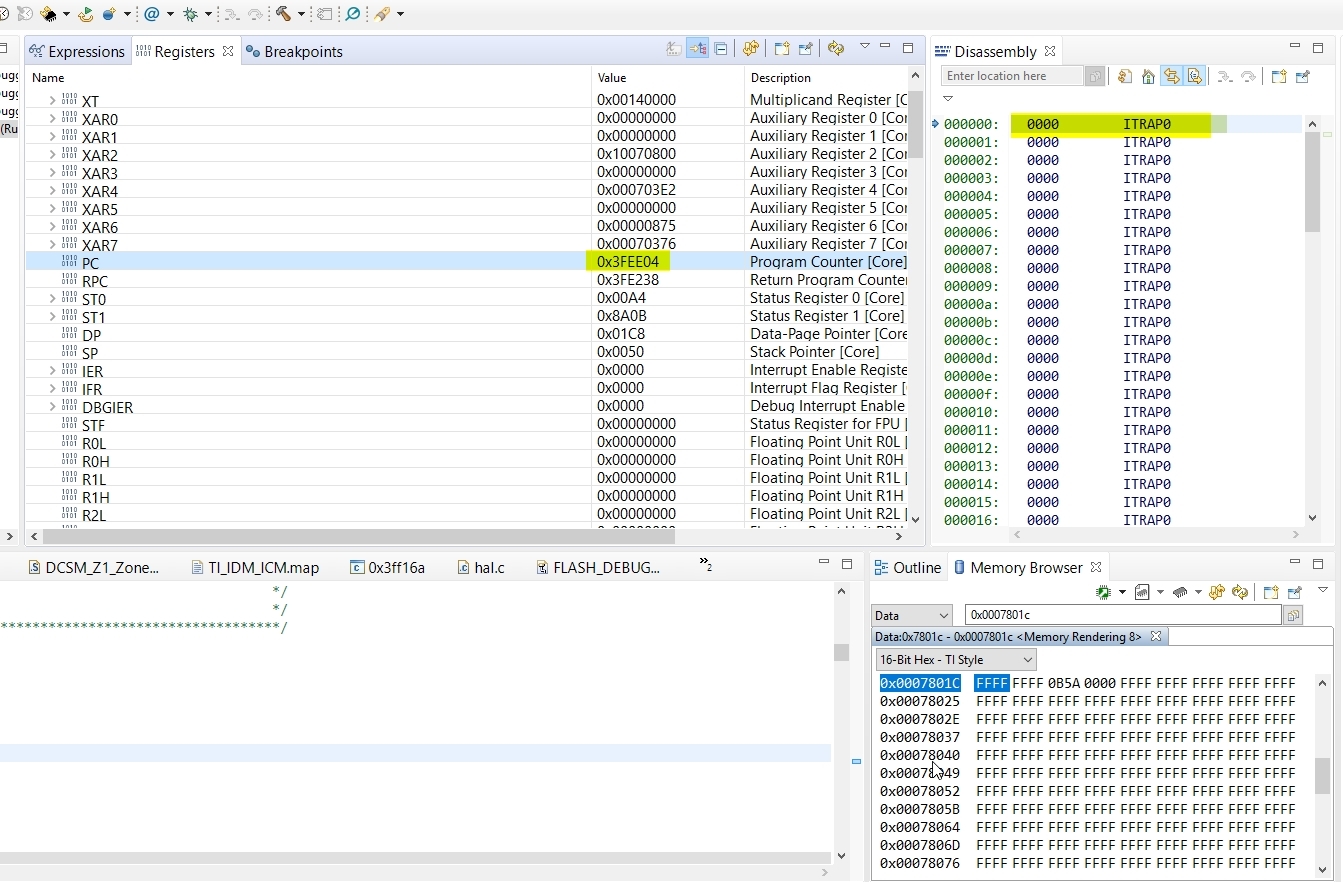1343x882 pixels.
Task: Click Go button next to memory address field
Action: [x=1293, y=615]
